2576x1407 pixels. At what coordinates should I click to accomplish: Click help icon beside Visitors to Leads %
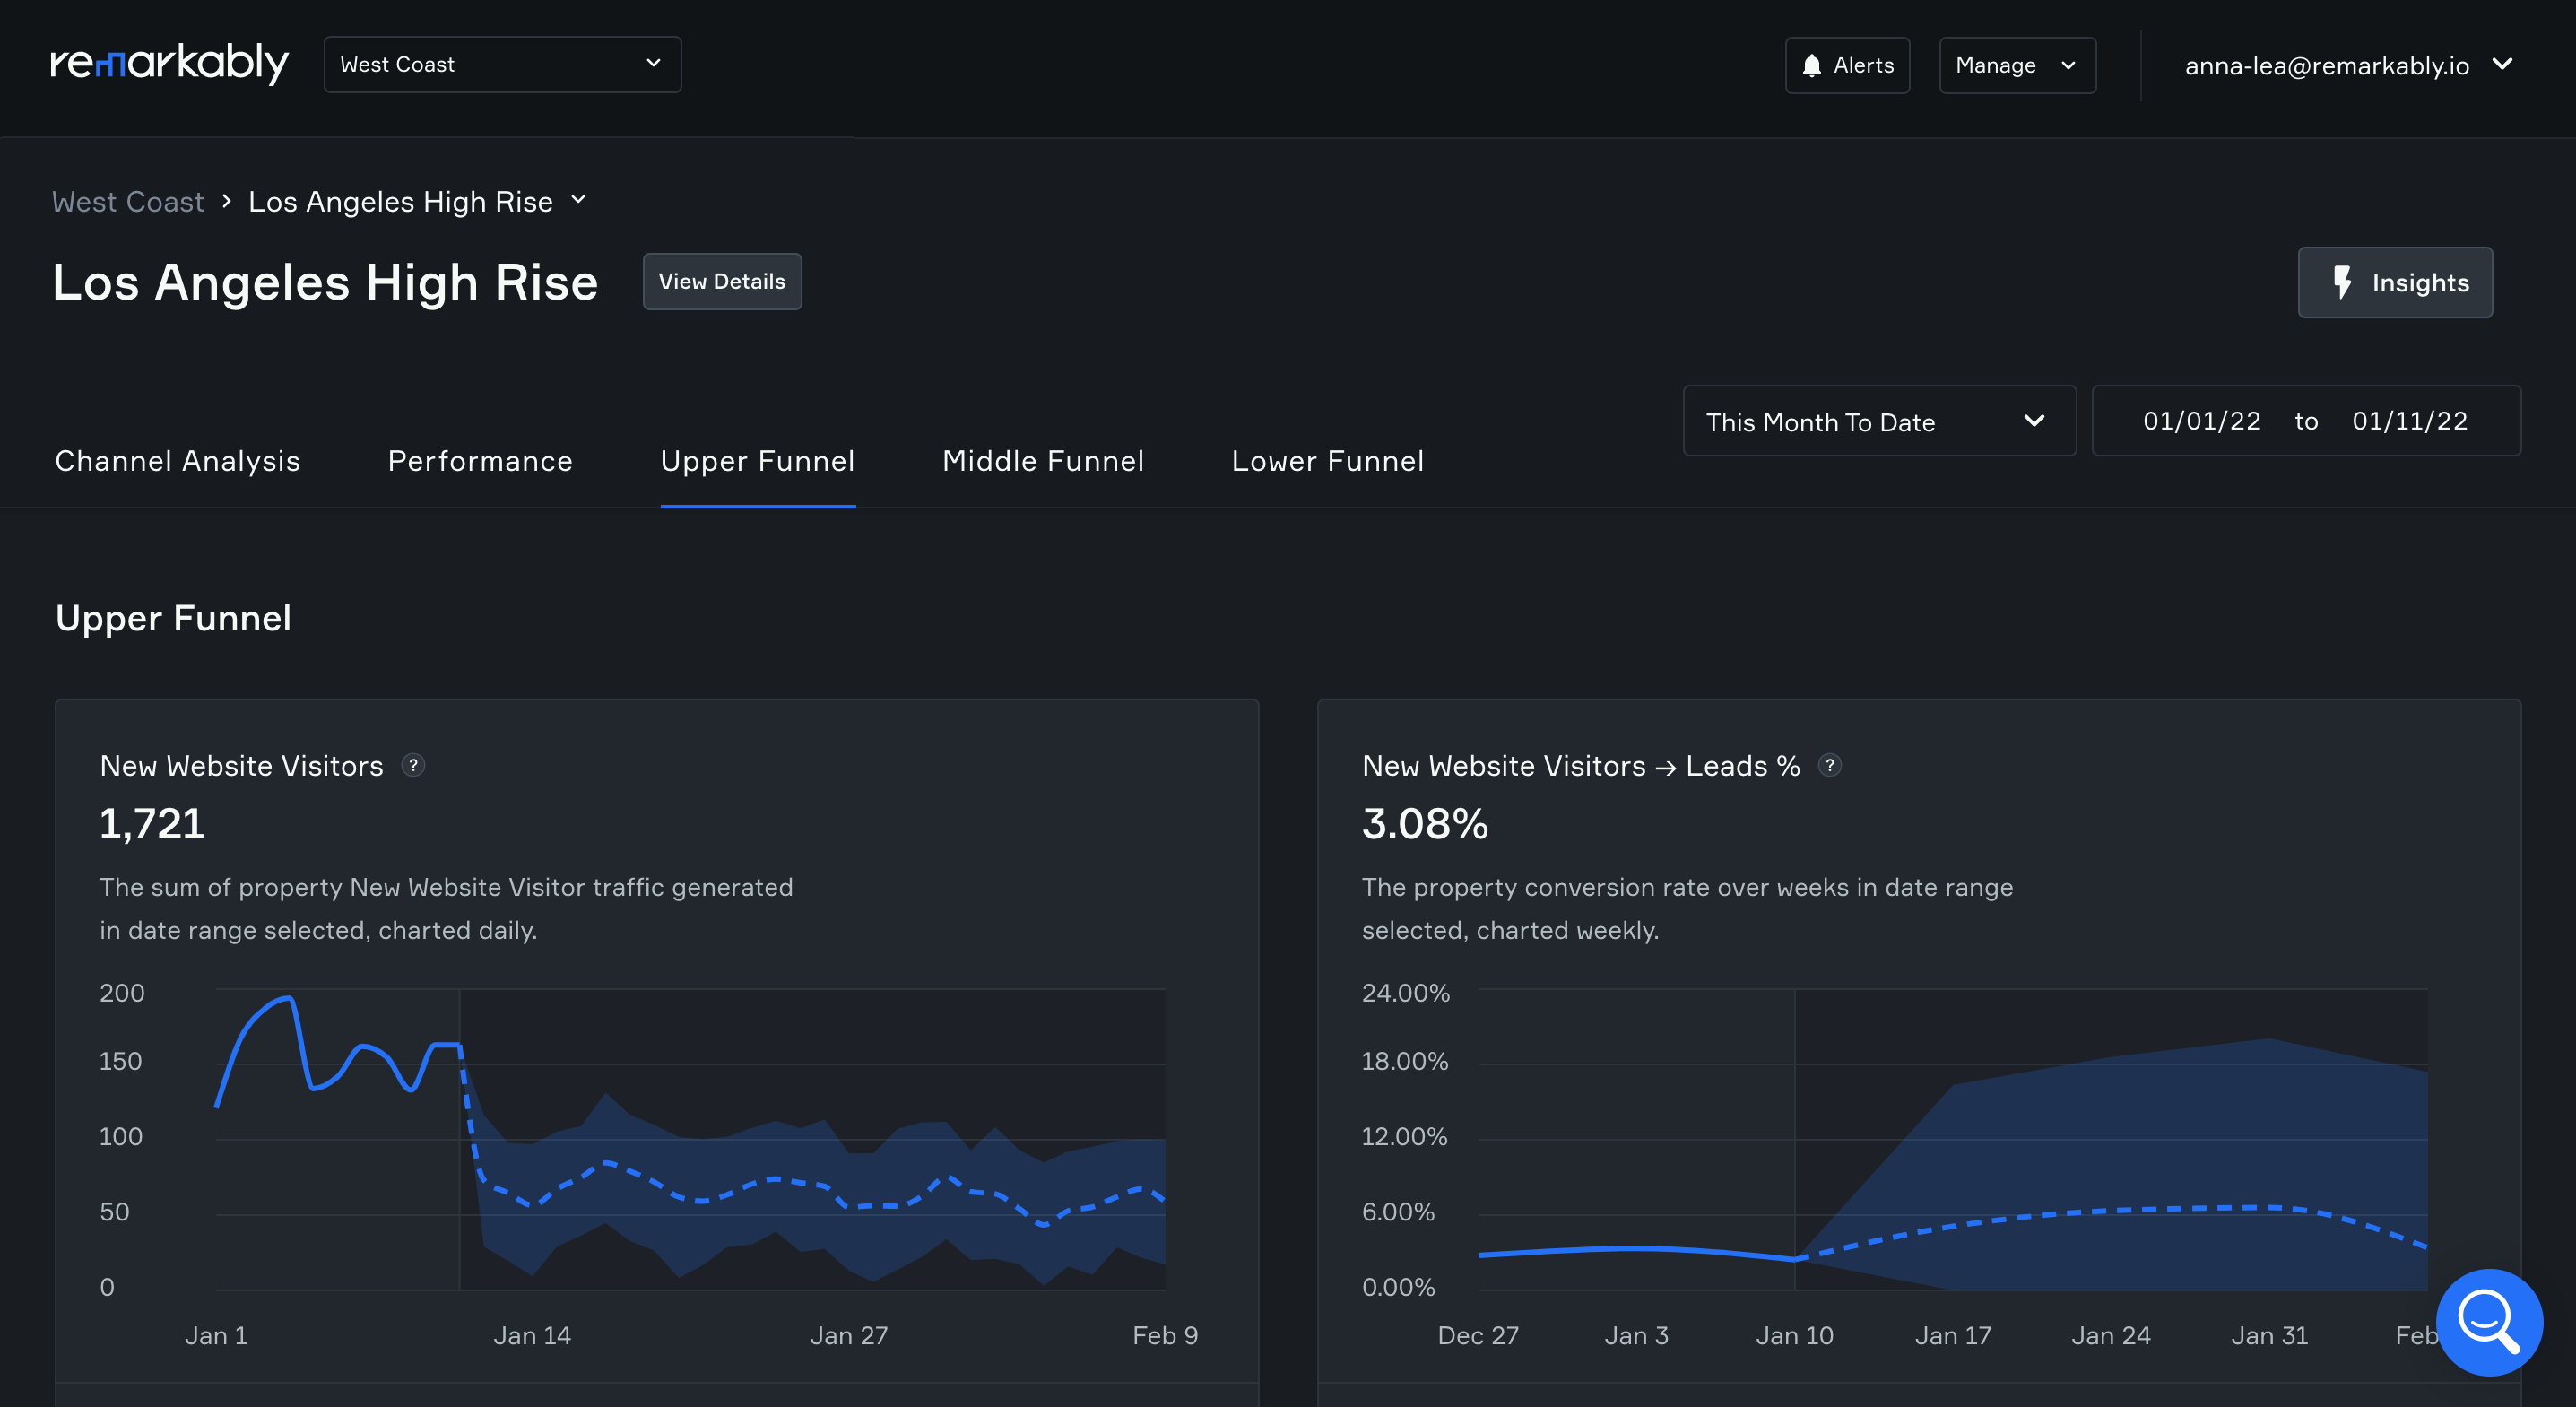[1830, 765]
